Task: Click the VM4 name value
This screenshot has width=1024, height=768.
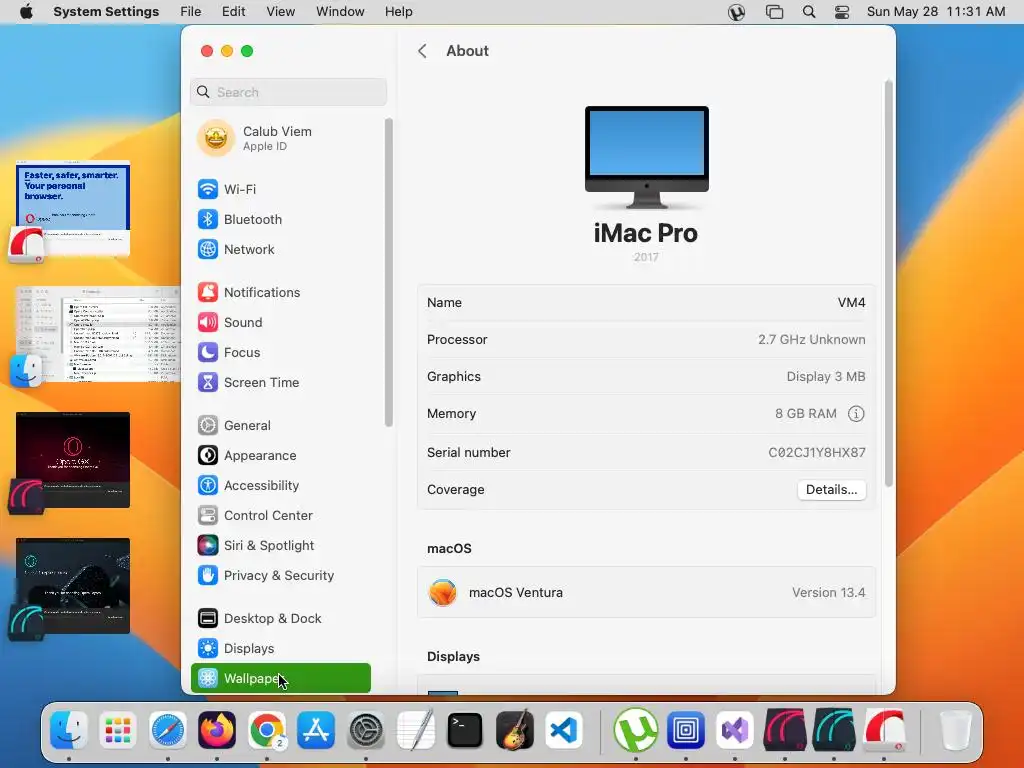Action: 851,302
